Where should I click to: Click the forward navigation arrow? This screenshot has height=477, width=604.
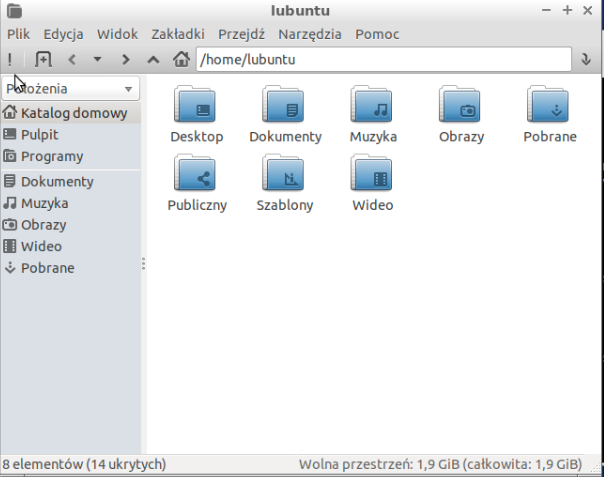click(x=125, y=59)
